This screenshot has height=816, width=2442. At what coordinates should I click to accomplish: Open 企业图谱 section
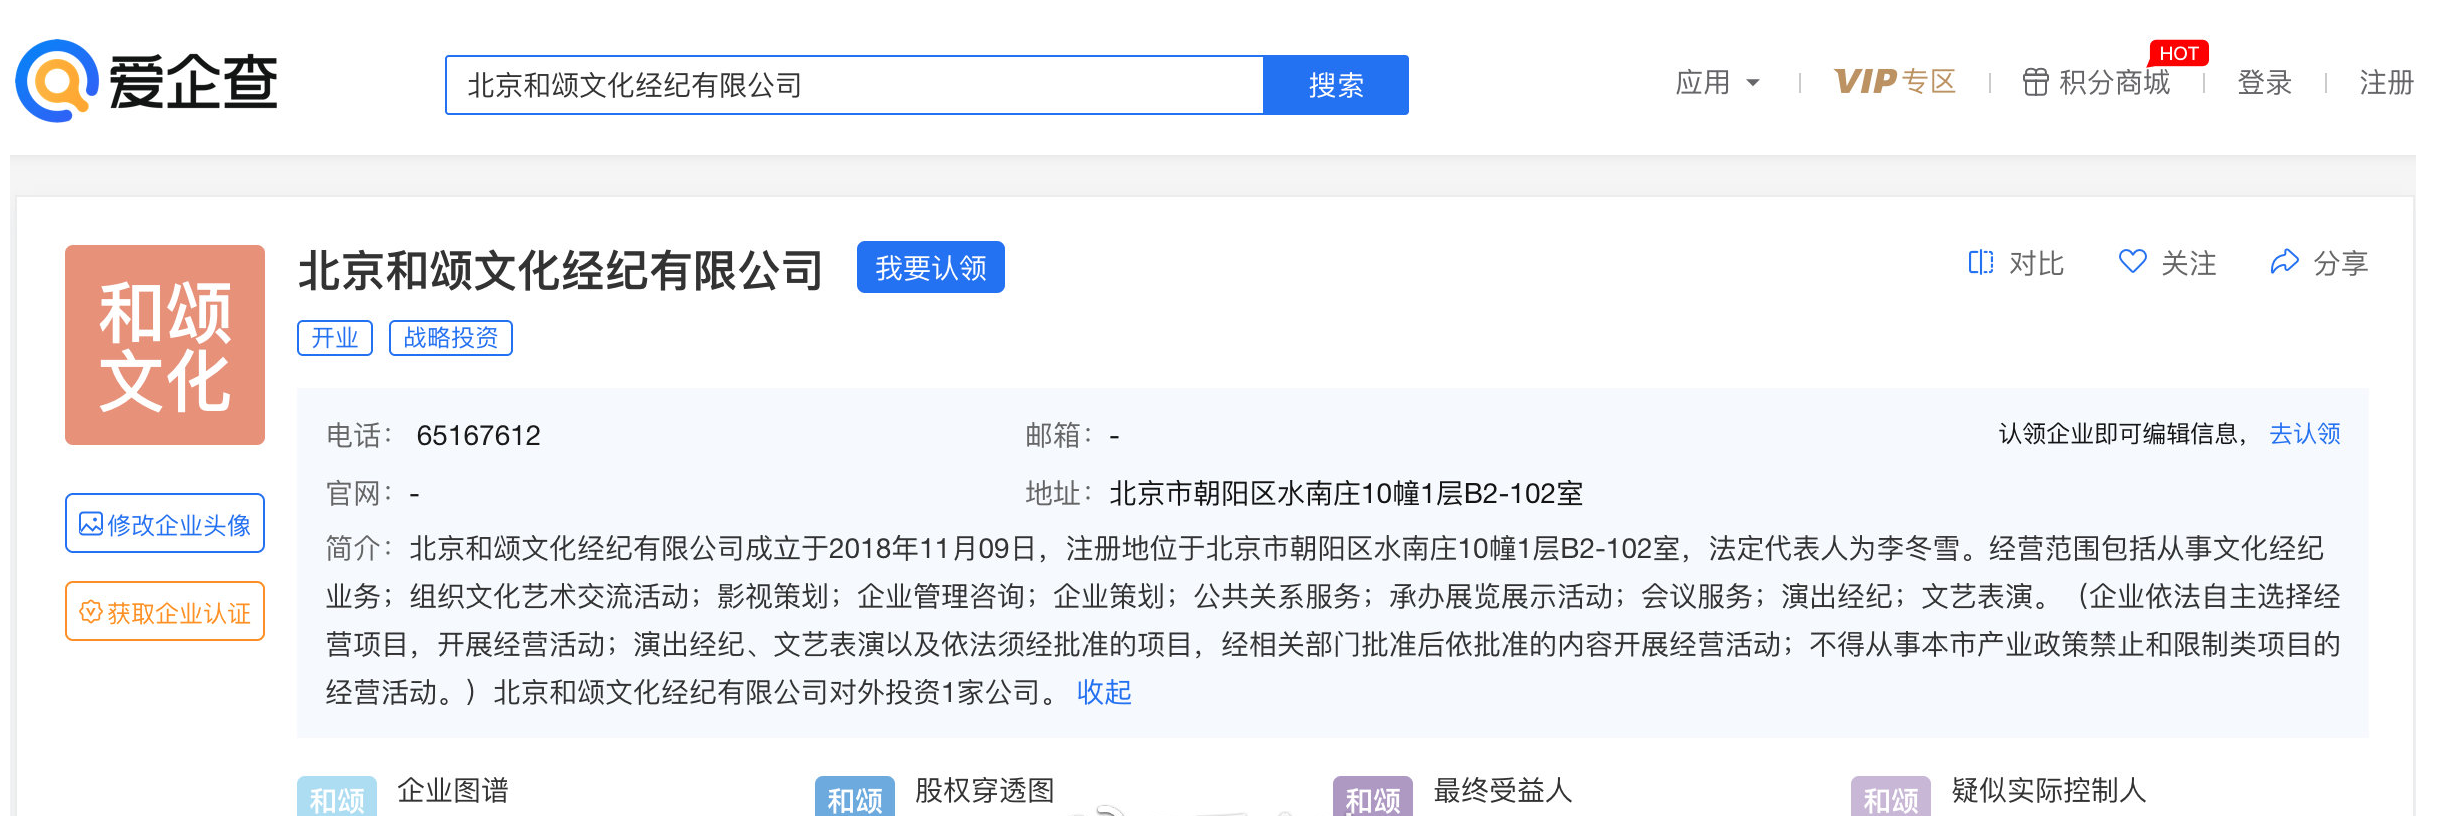(453, 791)
